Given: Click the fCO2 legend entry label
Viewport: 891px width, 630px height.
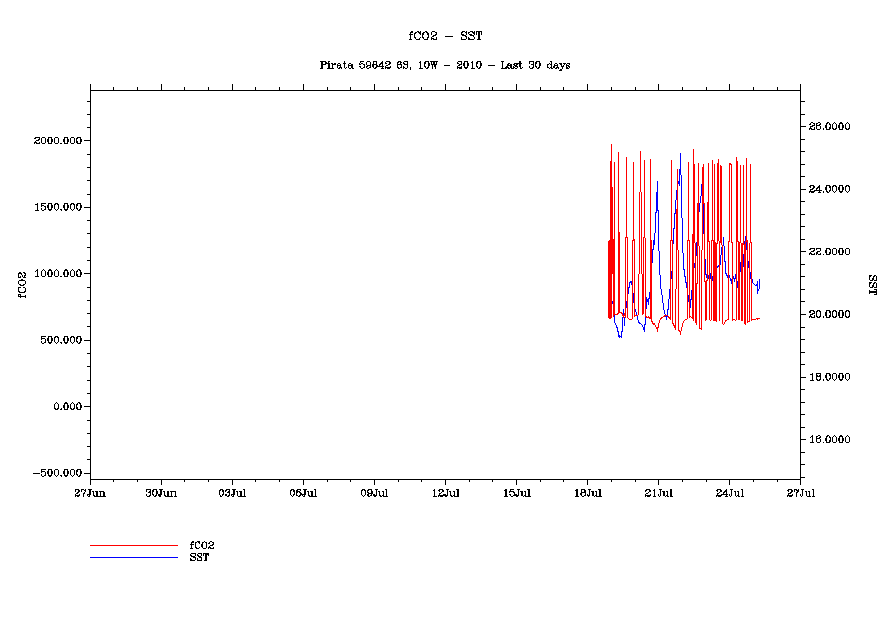Looking at the screenshot, I should (x=202, y=545).
